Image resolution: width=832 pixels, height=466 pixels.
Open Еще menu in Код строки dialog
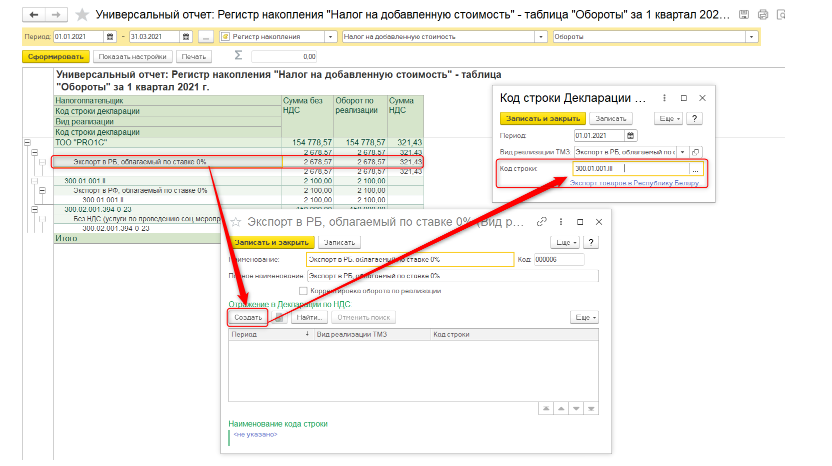coord(670,118)
